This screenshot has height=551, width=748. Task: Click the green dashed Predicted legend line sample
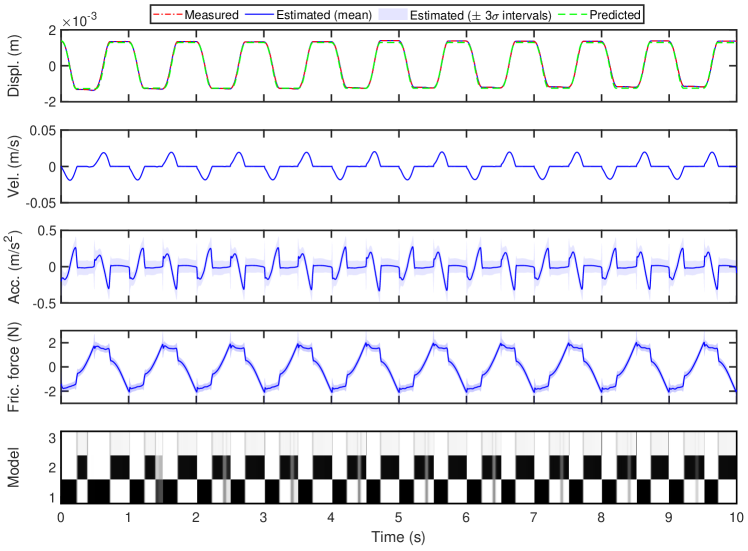coord(573,15)
